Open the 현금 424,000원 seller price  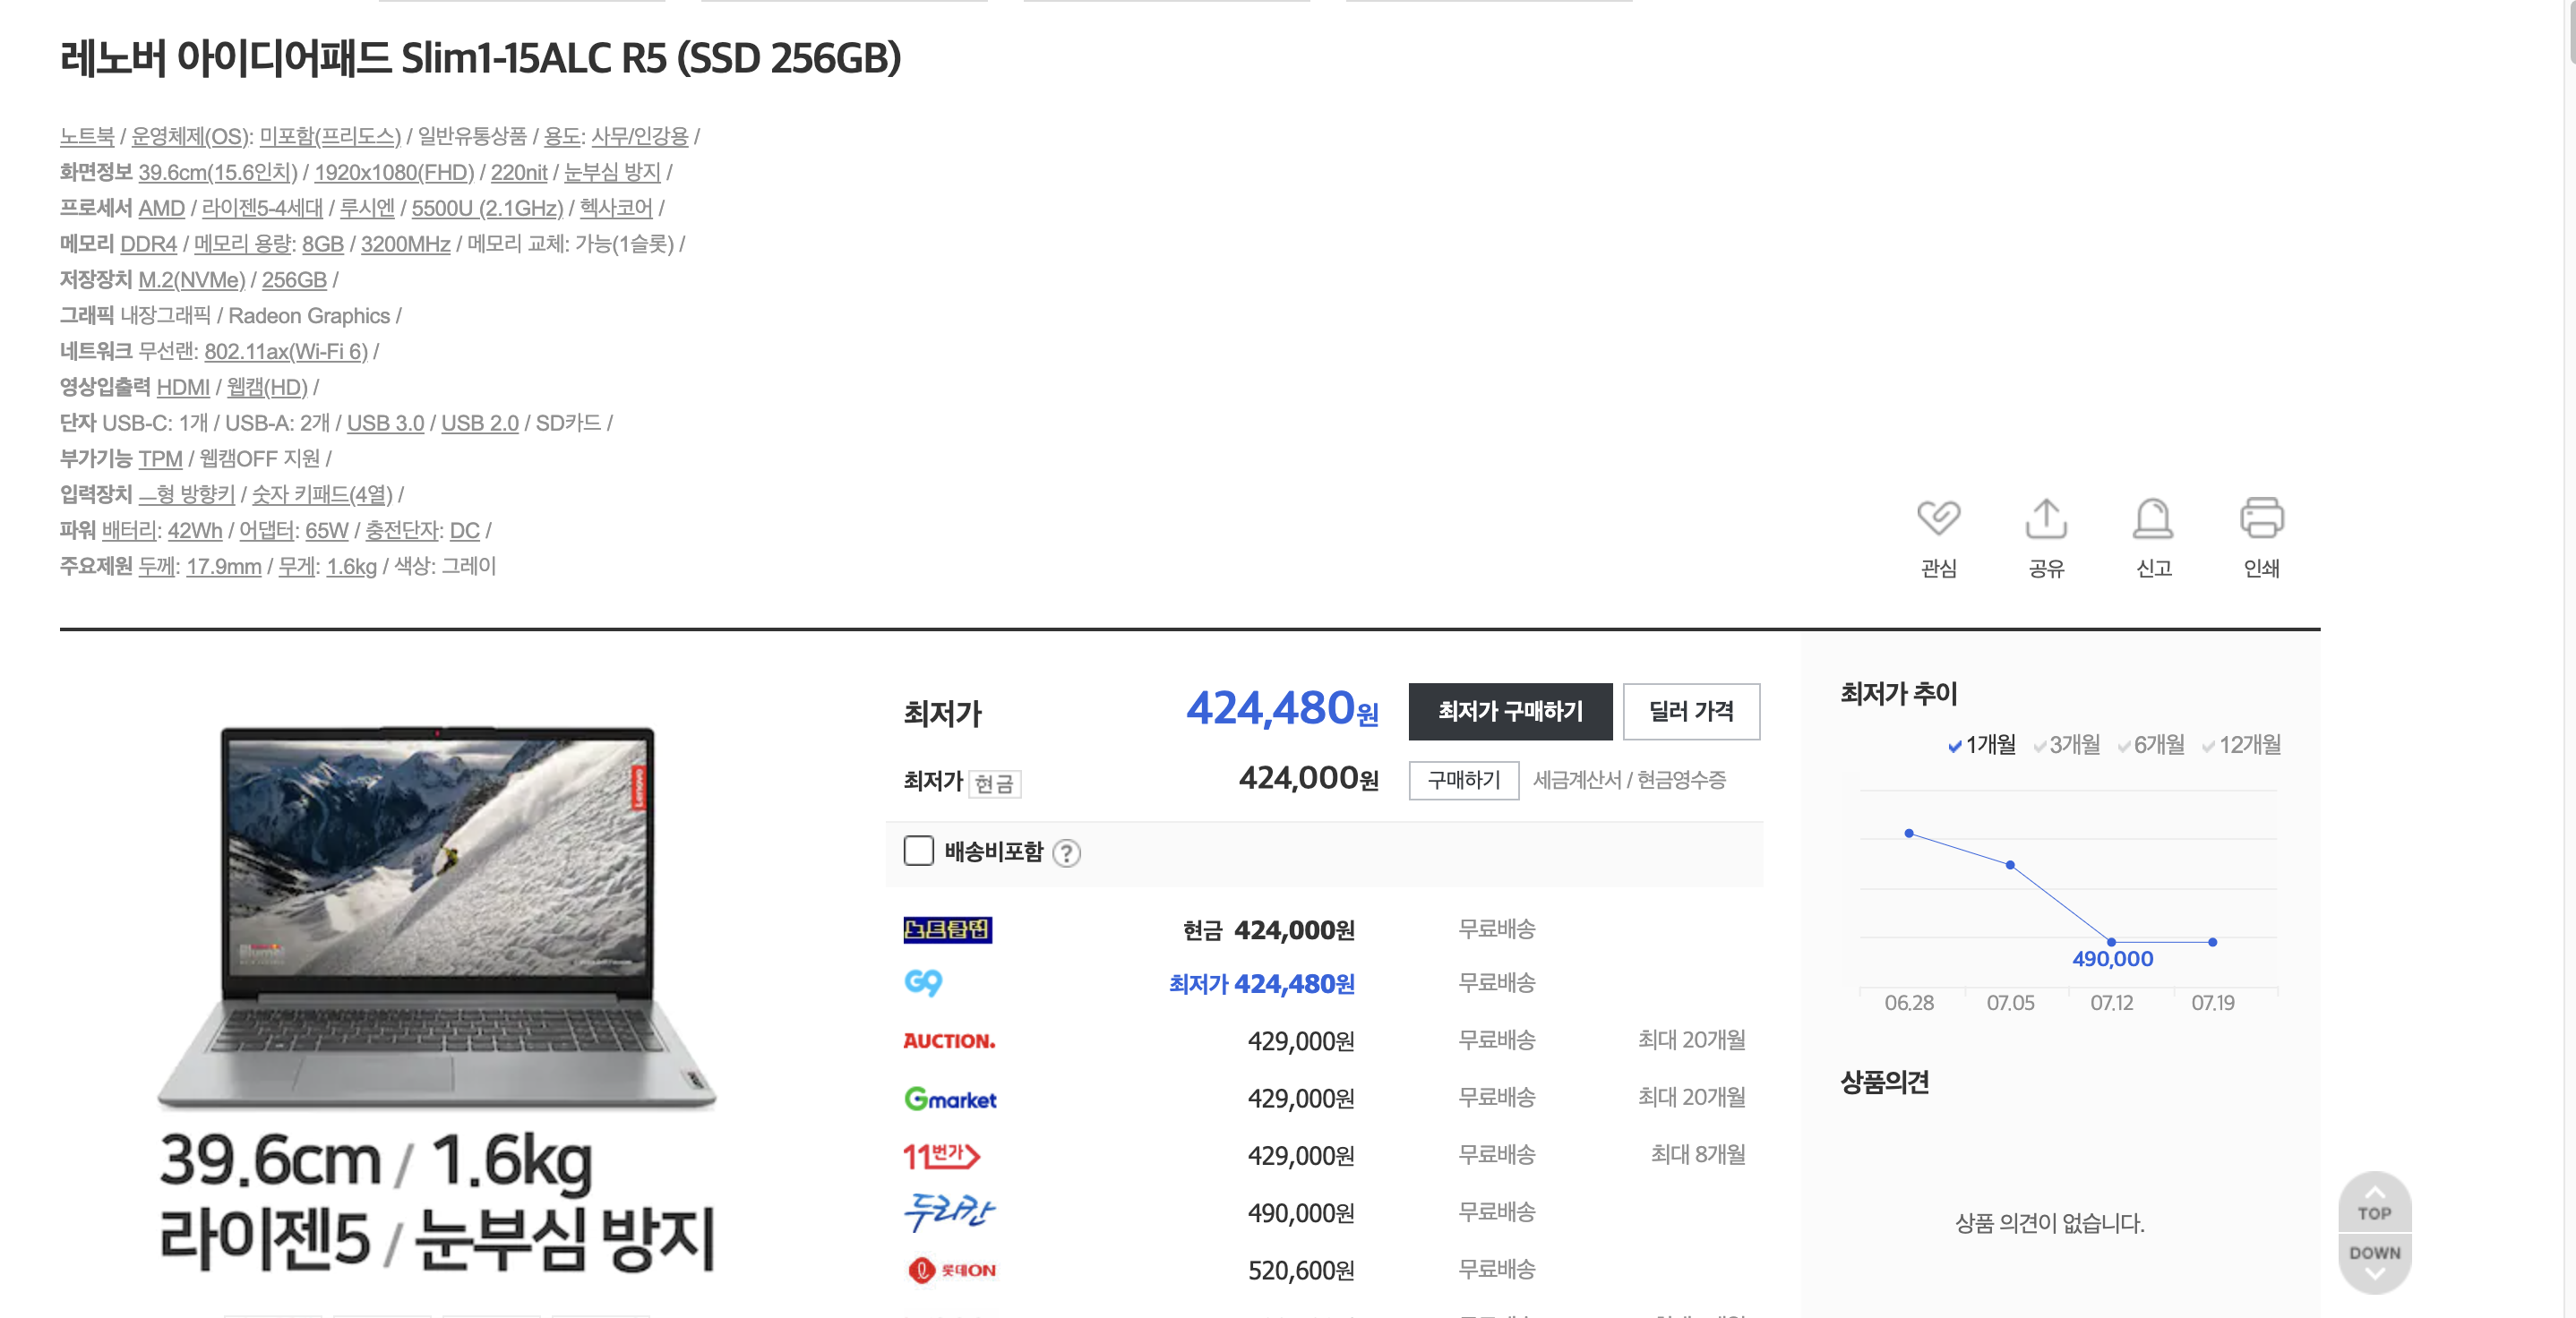[x=1268, y=930]
